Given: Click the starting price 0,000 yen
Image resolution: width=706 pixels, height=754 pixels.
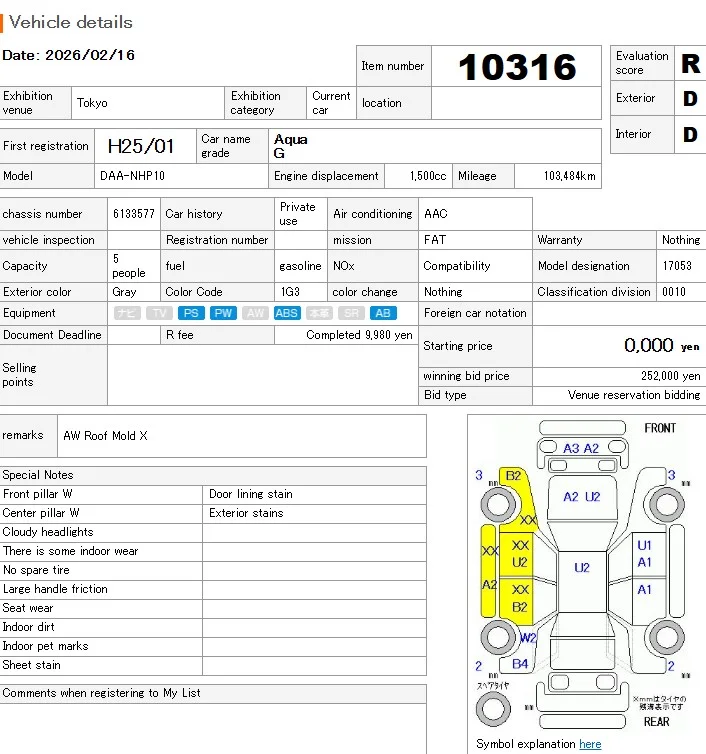Looking at the screenshot, I should (662, 345).
